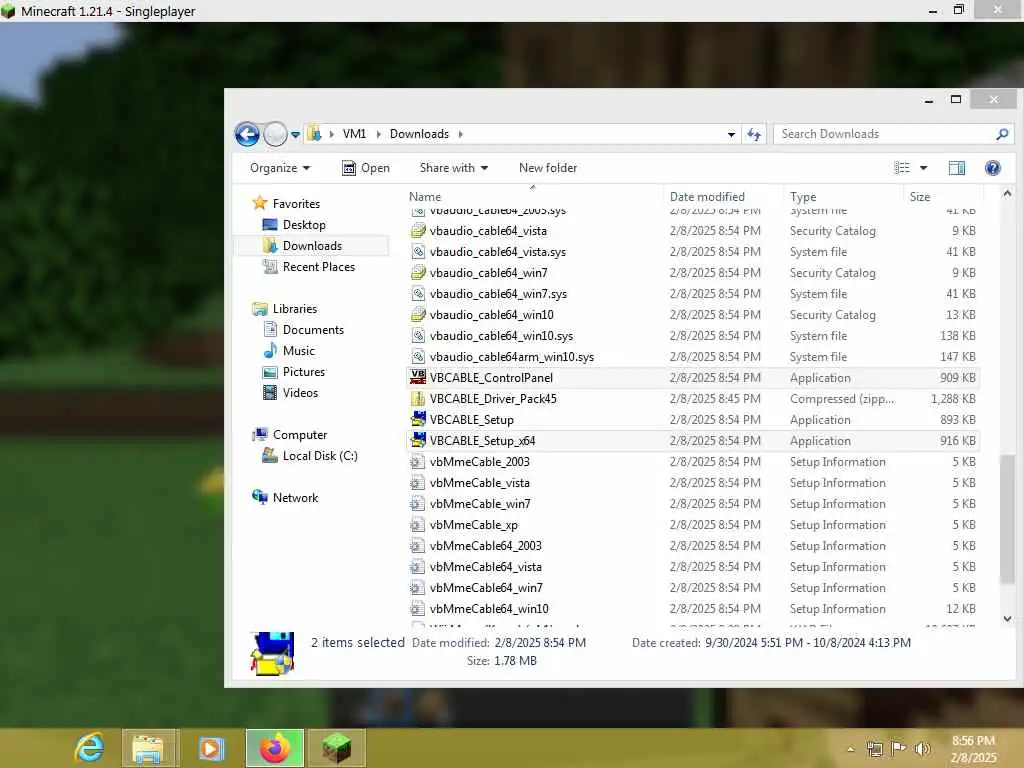Image resolution: width=1024 pixels, height=768 pixels.
Task: Select vbaudio_cable64arm_win10.sys file icon
Action: [418, 357]
